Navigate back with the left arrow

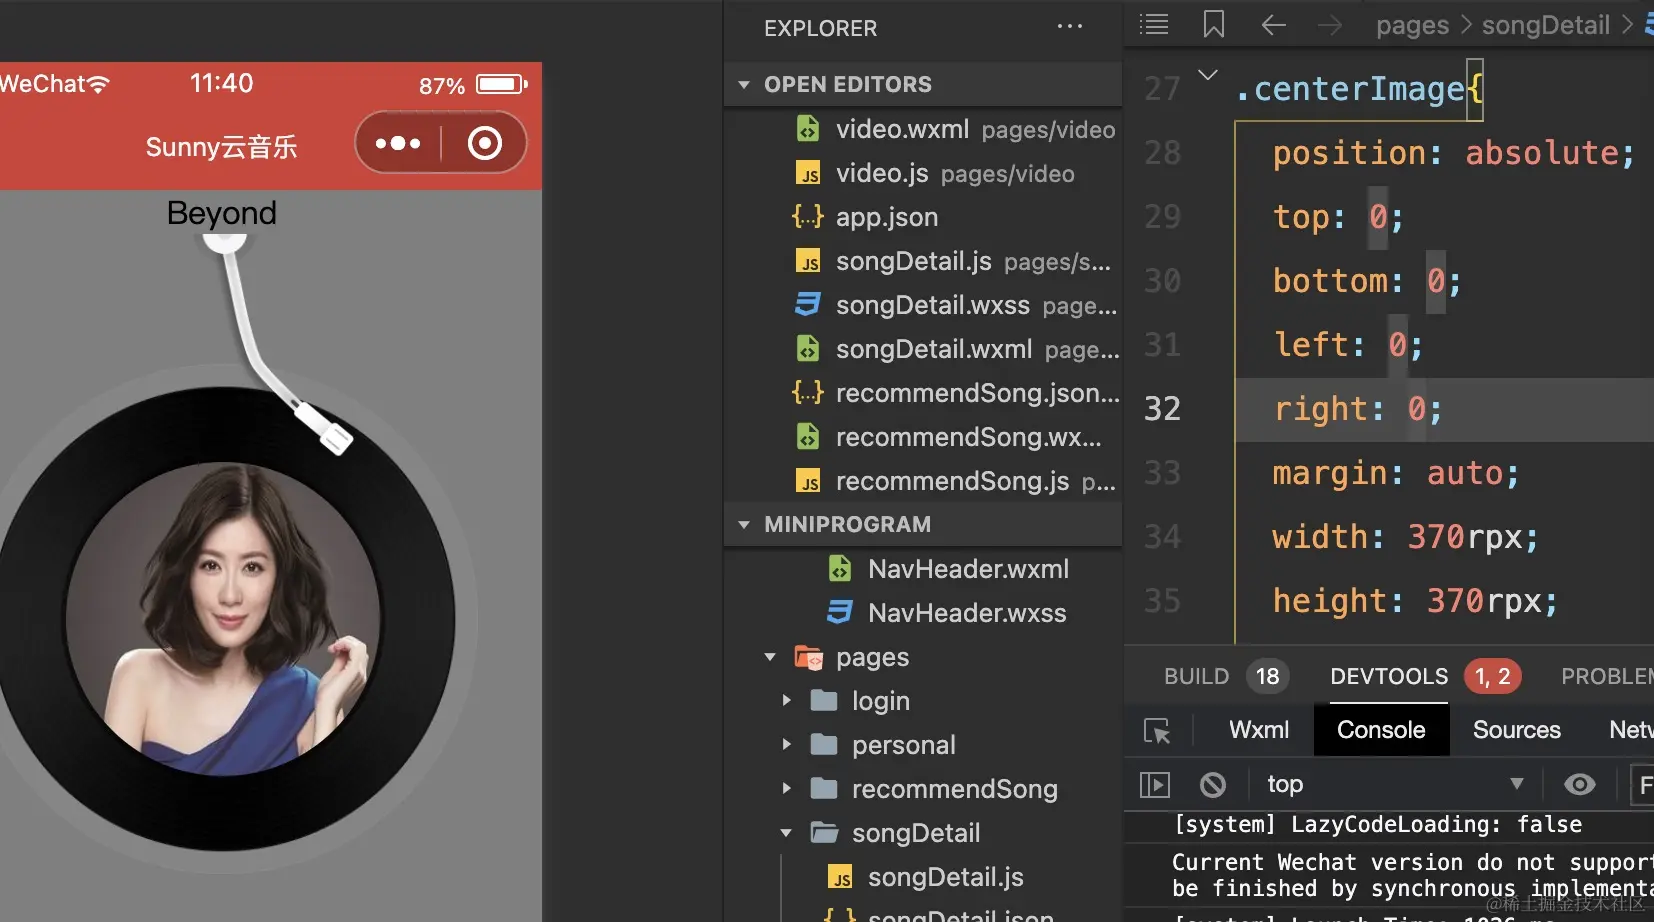(x=1273, y=25)
